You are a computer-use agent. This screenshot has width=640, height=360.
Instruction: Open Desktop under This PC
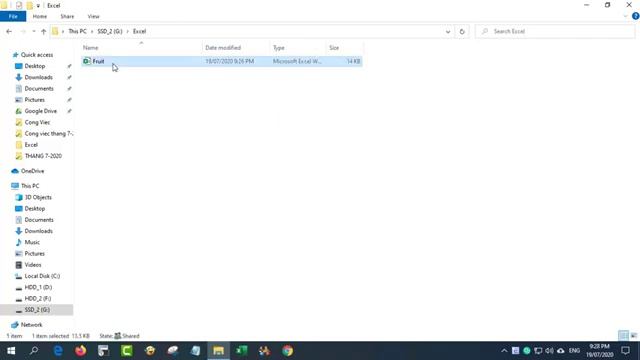pos(35,209)
